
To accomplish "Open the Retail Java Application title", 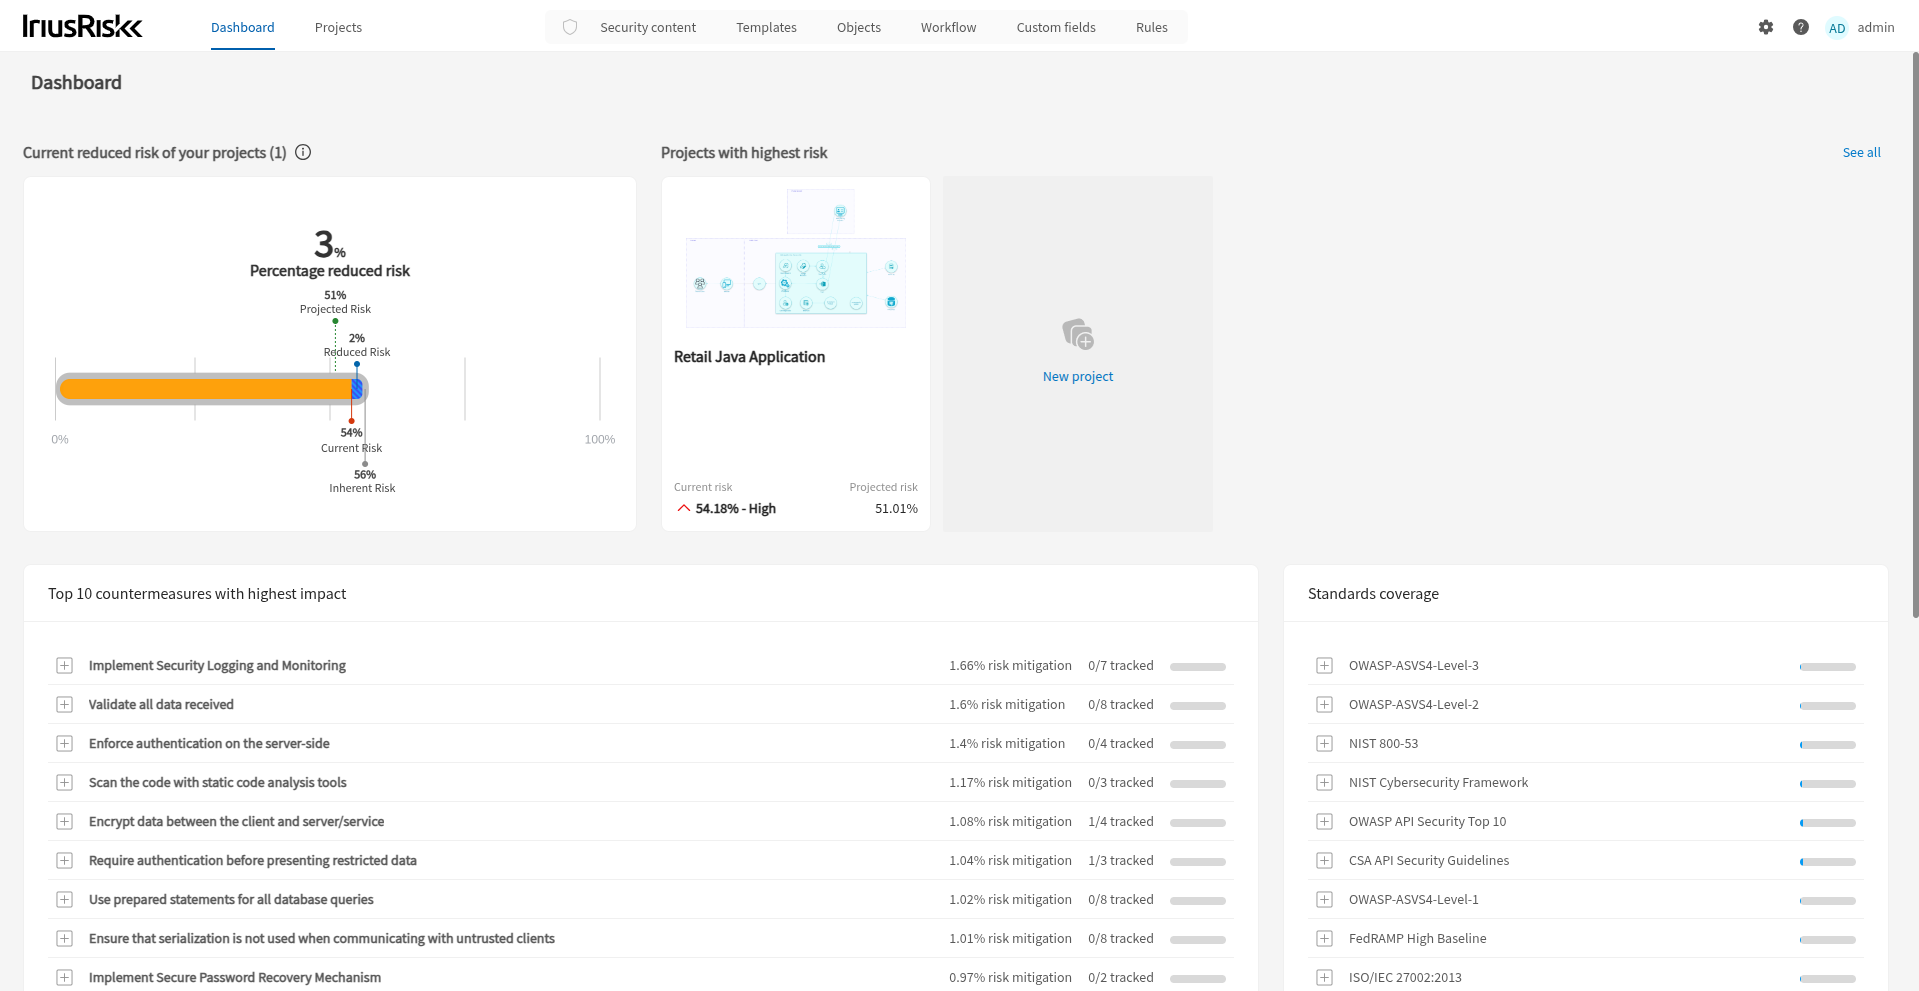I will 749,357.
